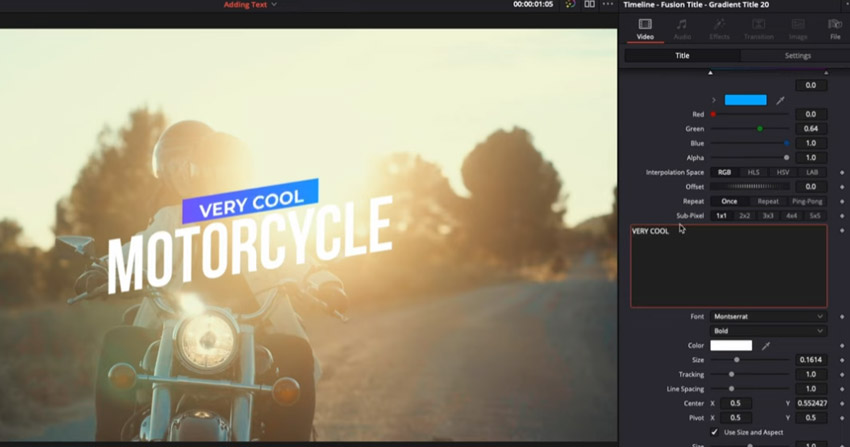This screenshot has height=447, width=850.
Task: Open the white text Color swatch
Action: coord(731,345)
